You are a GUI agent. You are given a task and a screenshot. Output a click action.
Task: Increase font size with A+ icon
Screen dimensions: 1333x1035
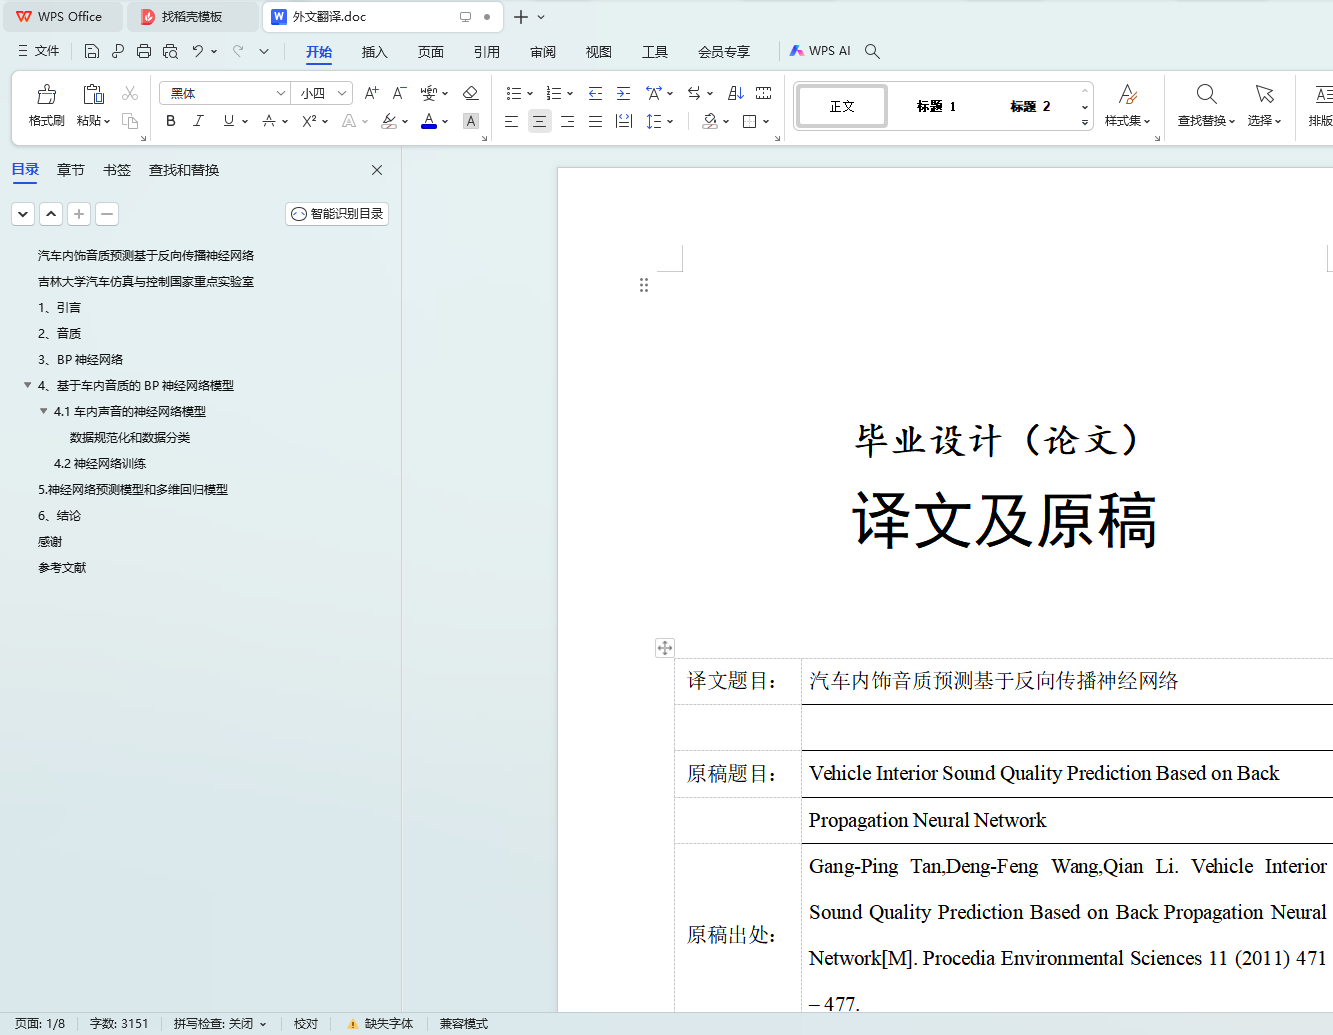point(371,93)
